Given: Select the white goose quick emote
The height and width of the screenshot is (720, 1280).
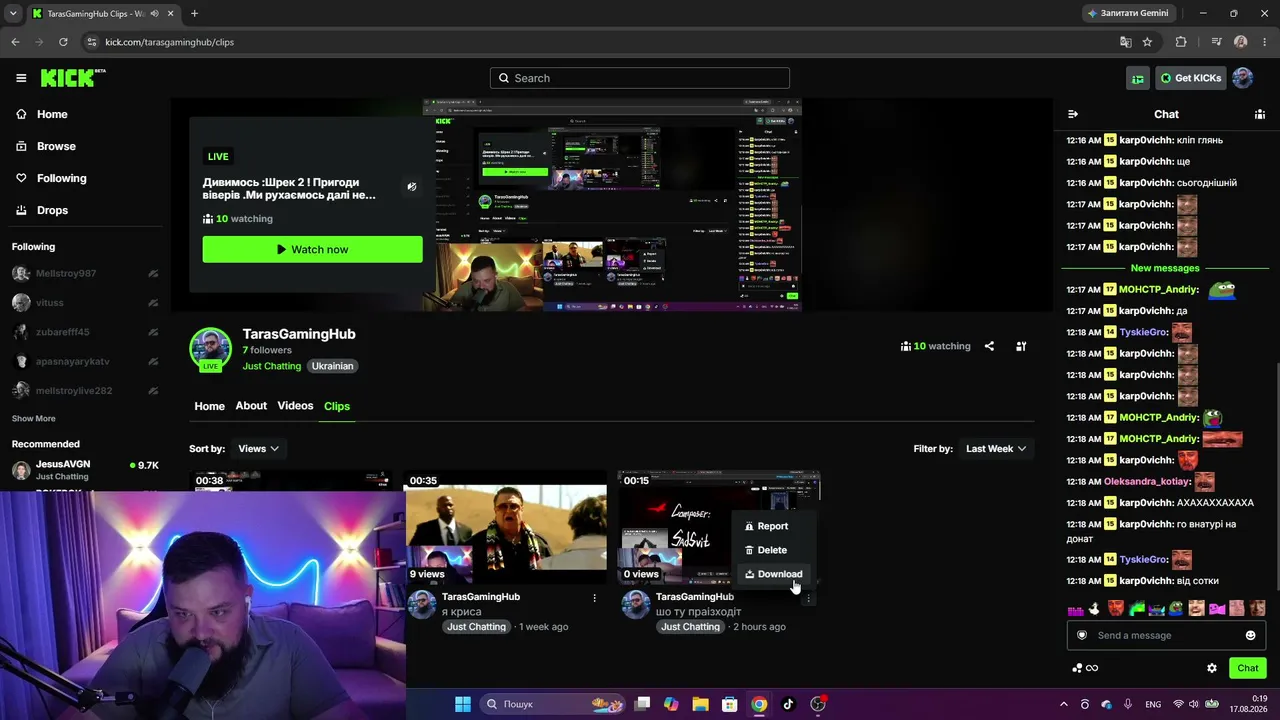Looking at the screenshot, I should 1095,608.
